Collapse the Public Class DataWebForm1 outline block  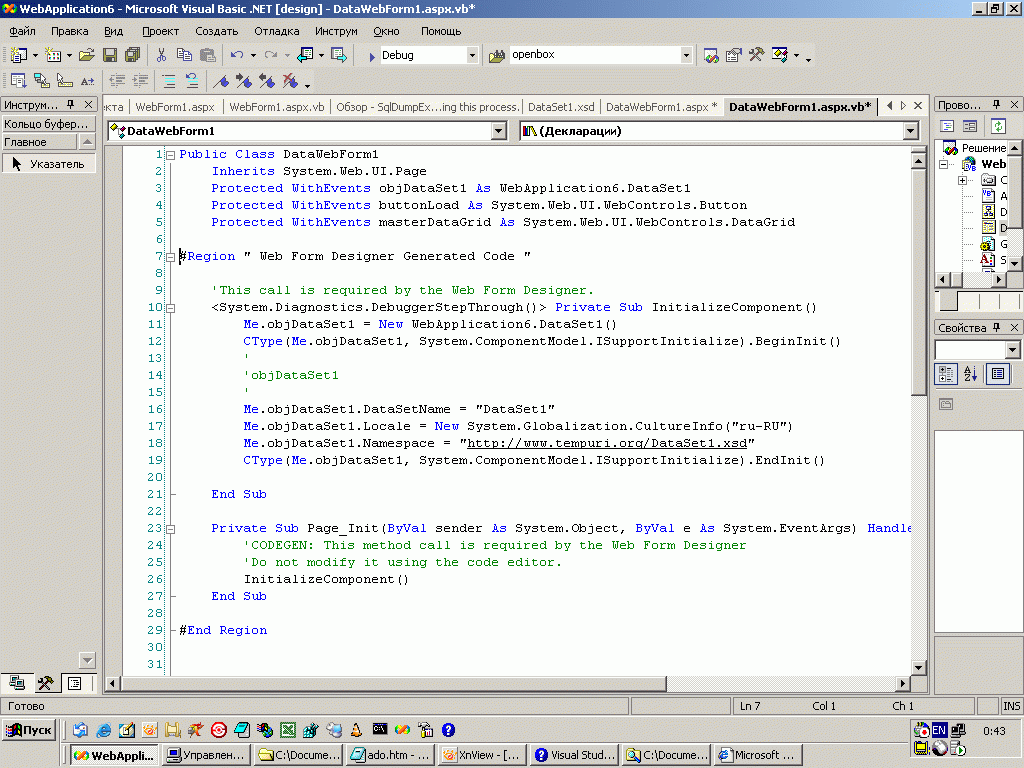(x=170, y=155)
